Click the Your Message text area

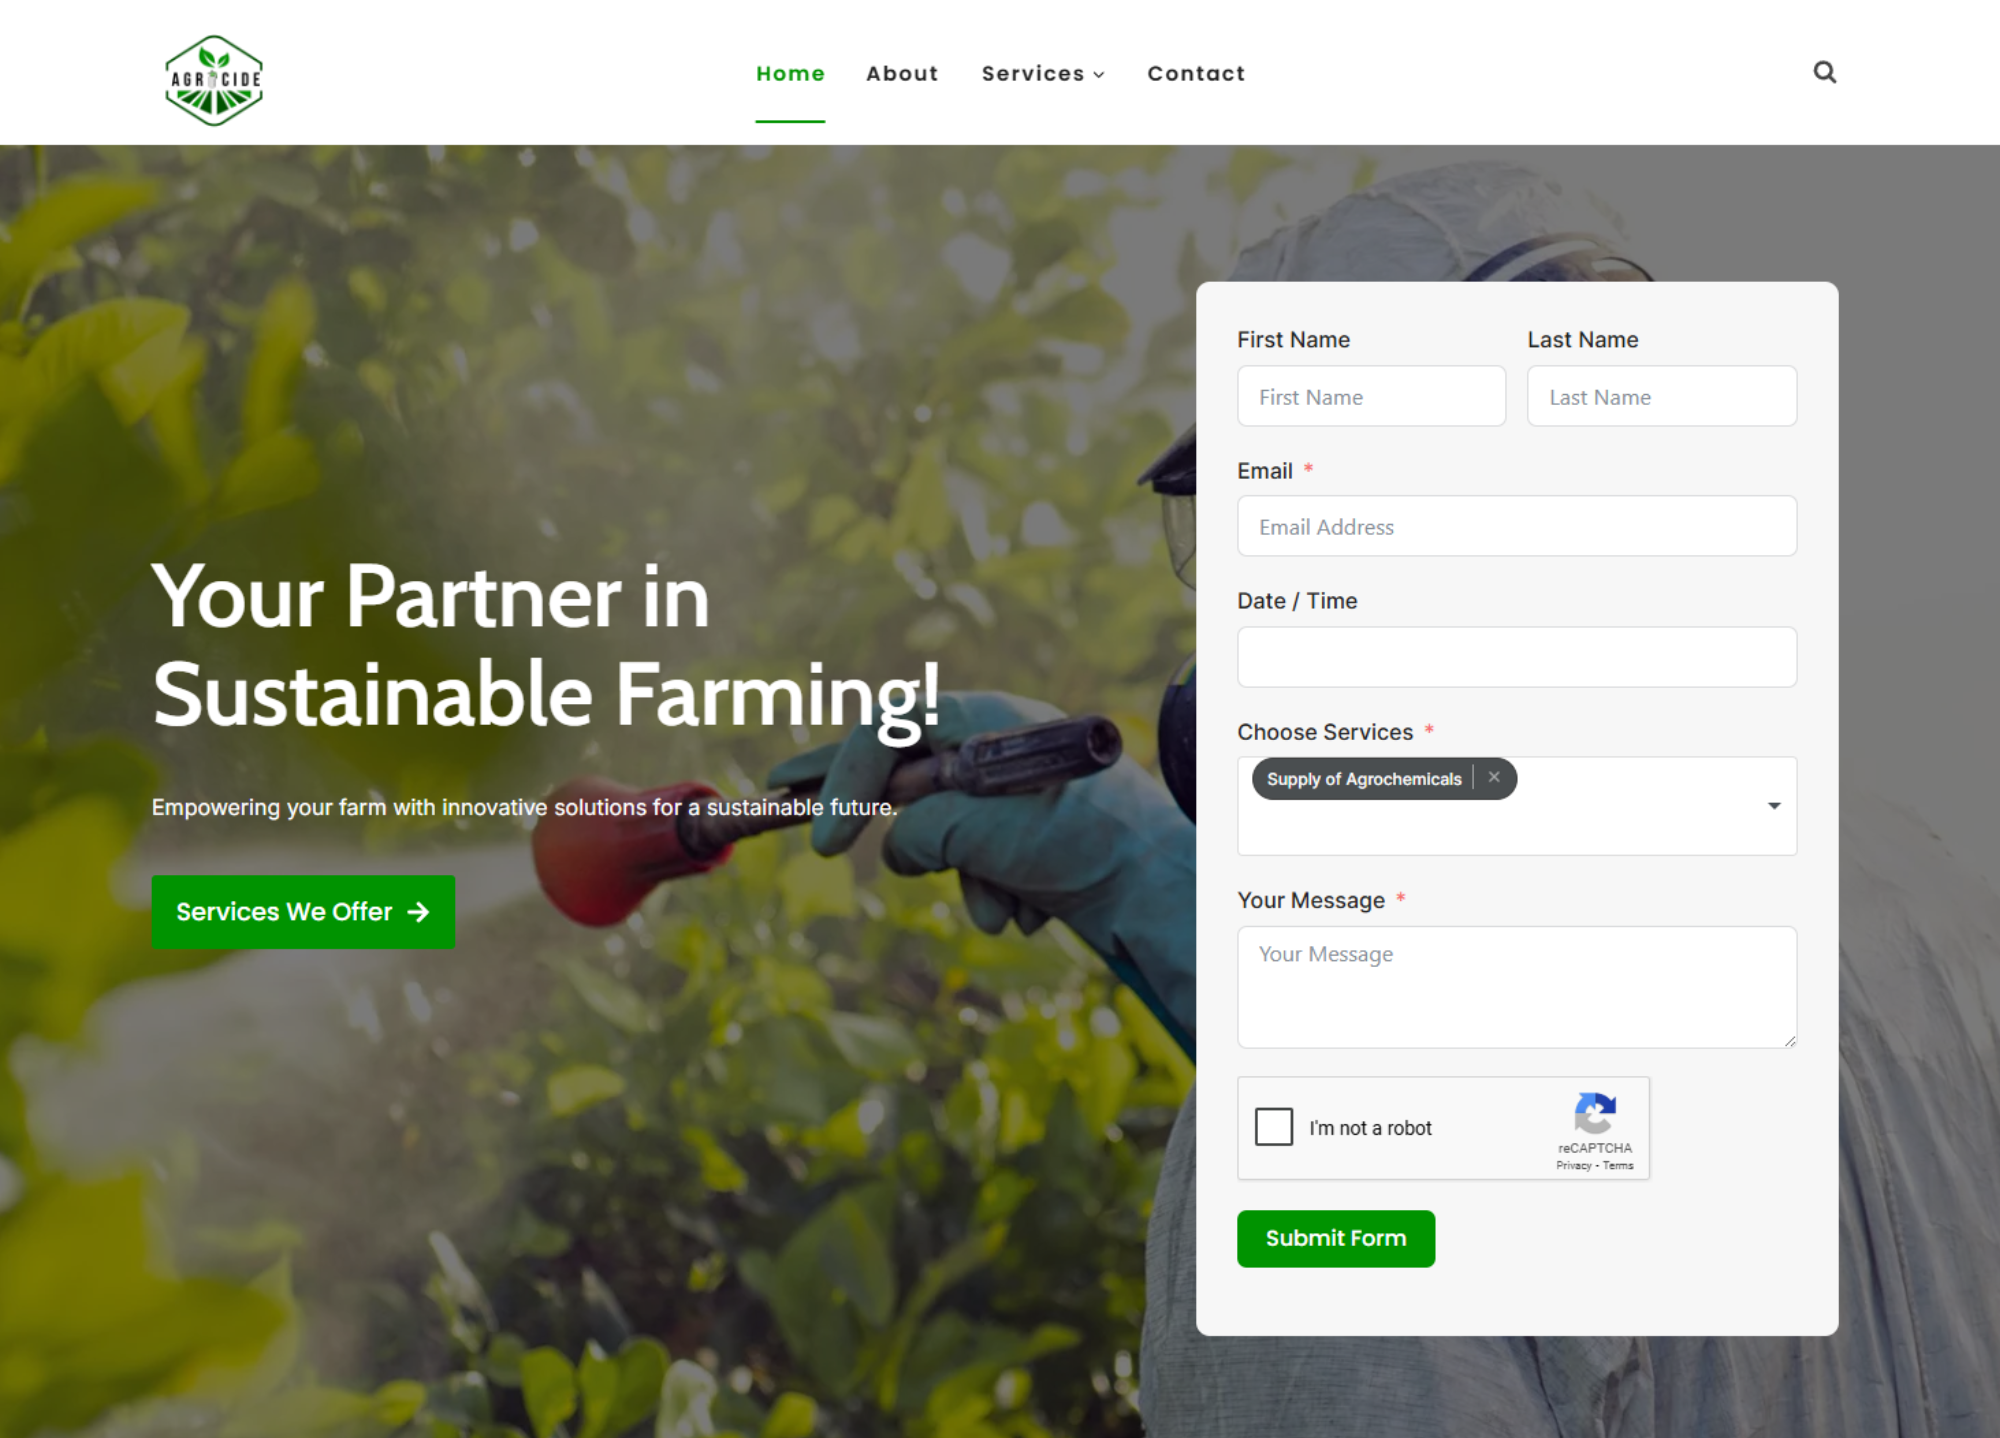coord(1517,987)
